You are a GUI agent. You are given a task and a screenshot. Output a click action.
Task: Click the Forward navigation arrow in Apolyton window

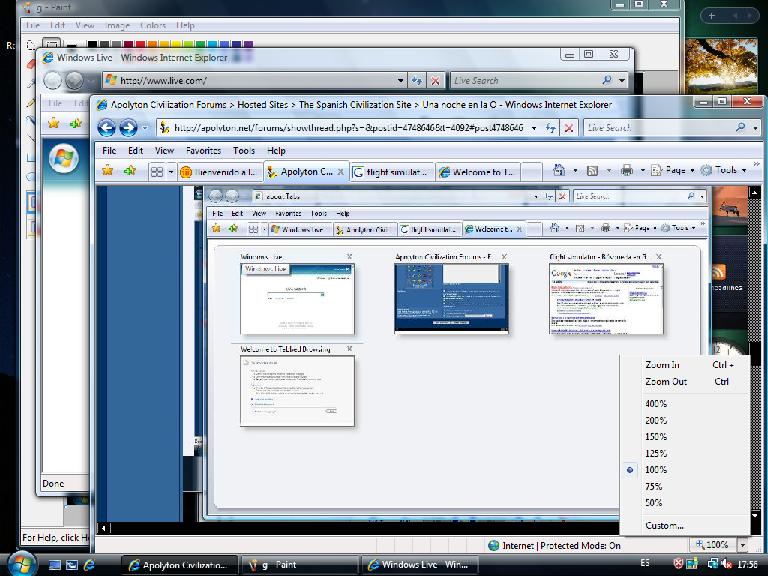click(128, 128)
